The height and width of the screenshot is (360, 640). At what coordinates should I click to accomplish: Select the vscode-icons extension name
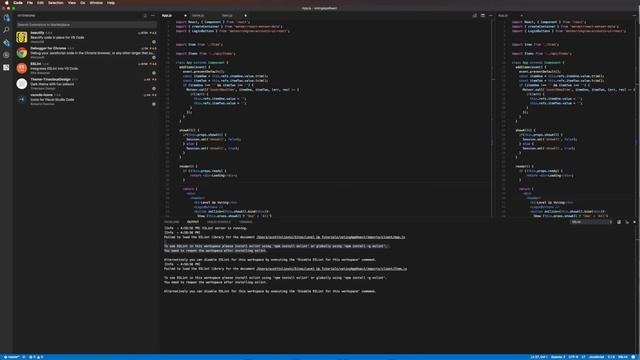click(x=42, y=95)
